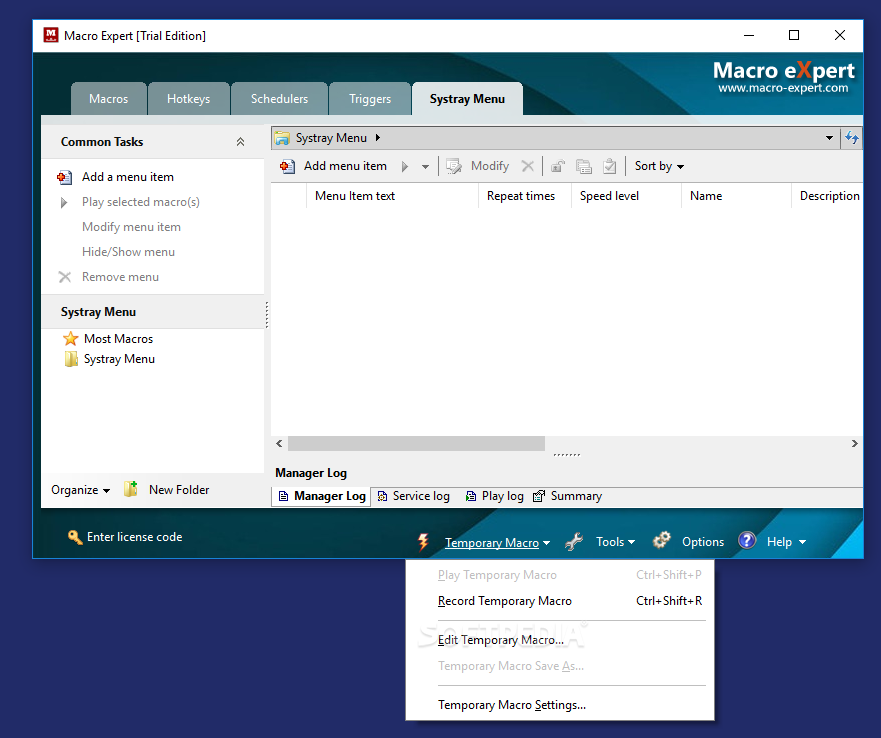Open the Help dropdown menu
Image resolution: width=881 pixels, height=738 pixels.
click(x=786, y=542)
